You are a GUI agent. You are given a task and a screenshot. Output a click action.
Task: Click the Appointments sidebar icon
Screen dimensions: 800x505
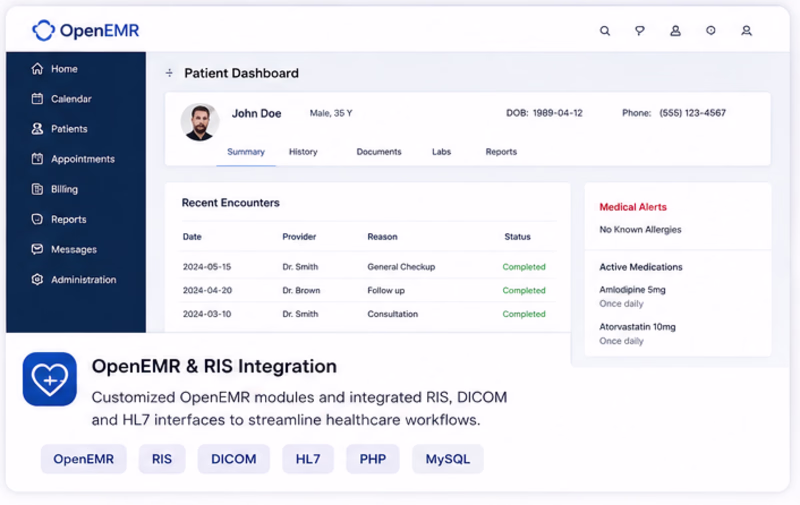[x=37, y=159]
